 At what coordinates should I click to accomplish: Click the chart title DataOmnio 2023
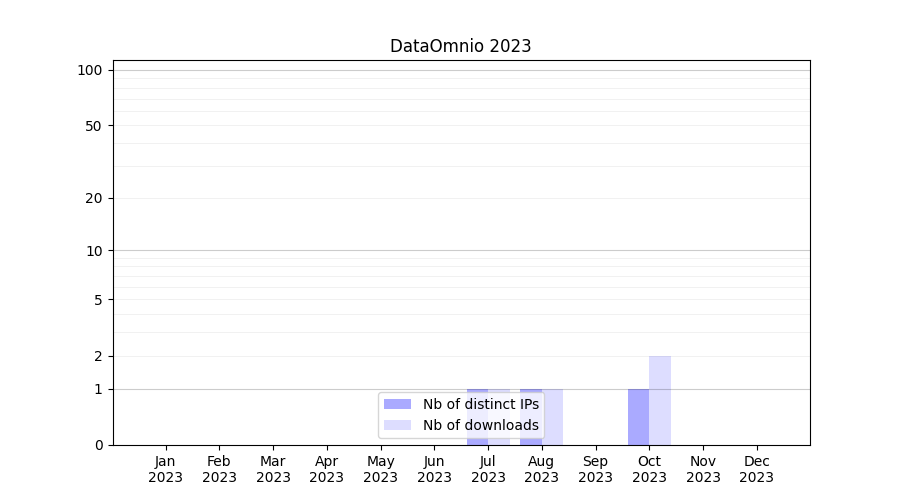click(x=460, y=46)
